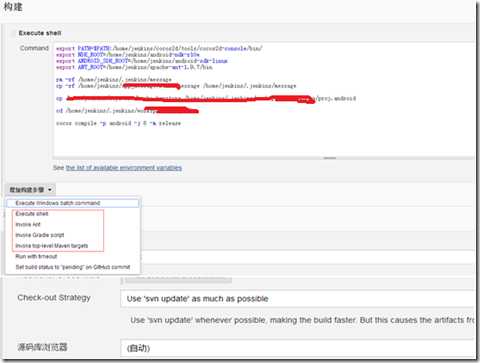
Task: Choose Set build status to pending on GitHub commit
Action: pos(73,267)
